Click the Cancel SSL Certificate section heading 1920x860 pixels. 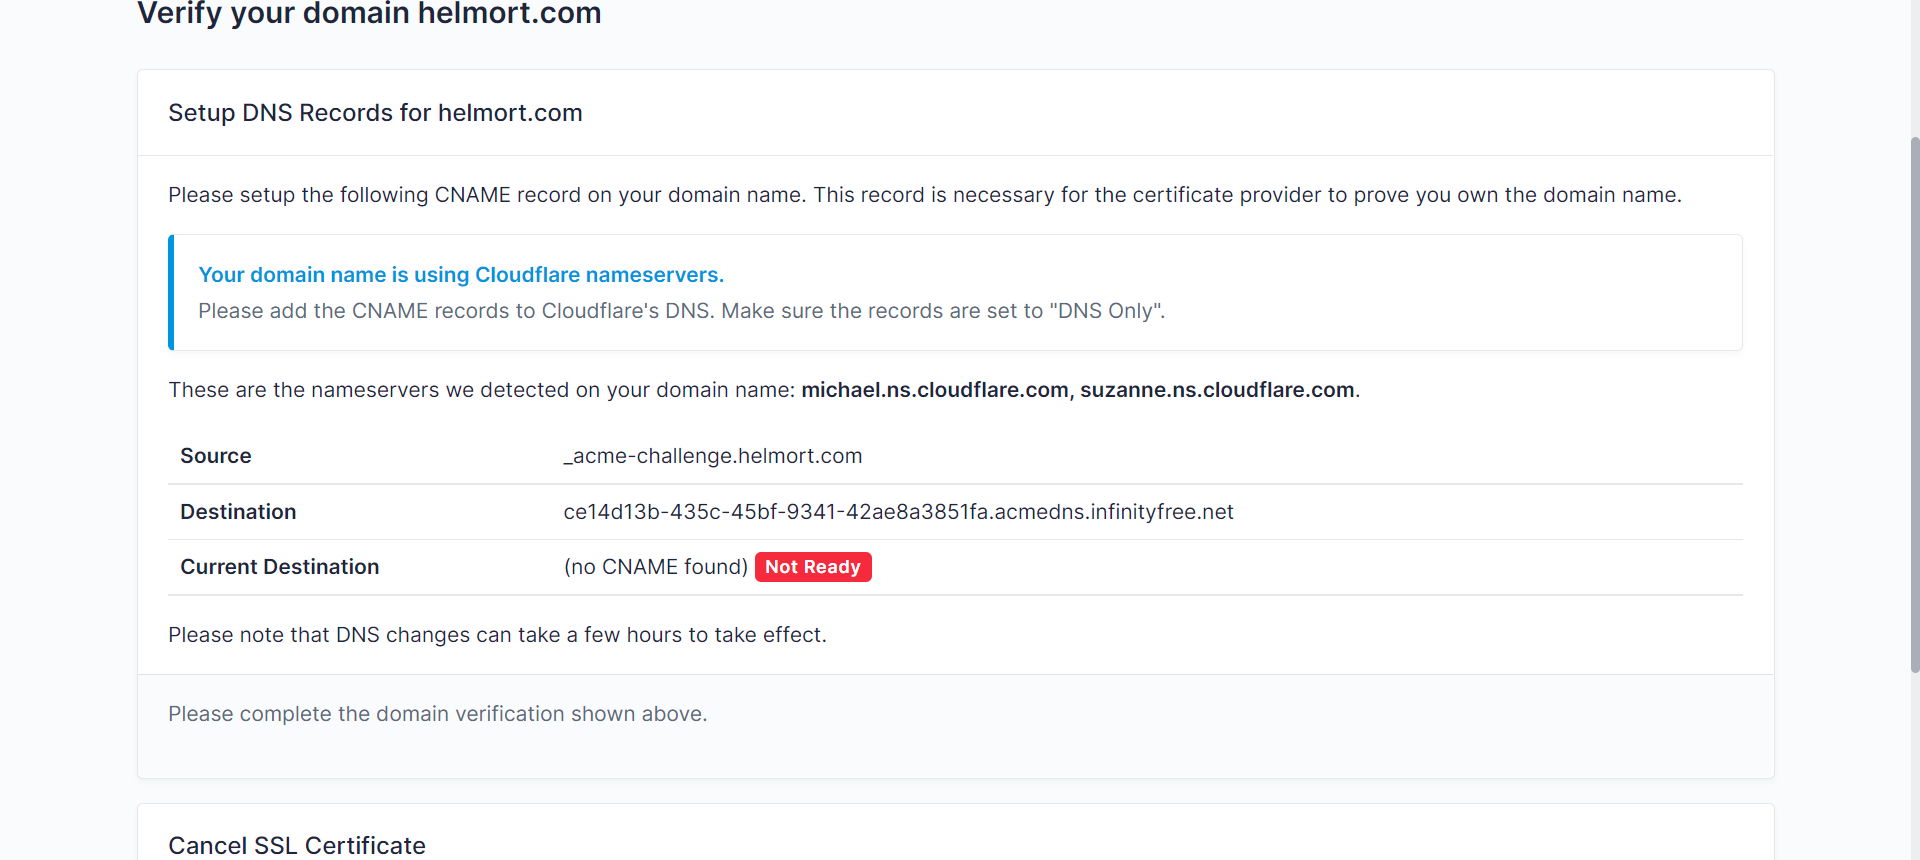(x=297, y=845)
